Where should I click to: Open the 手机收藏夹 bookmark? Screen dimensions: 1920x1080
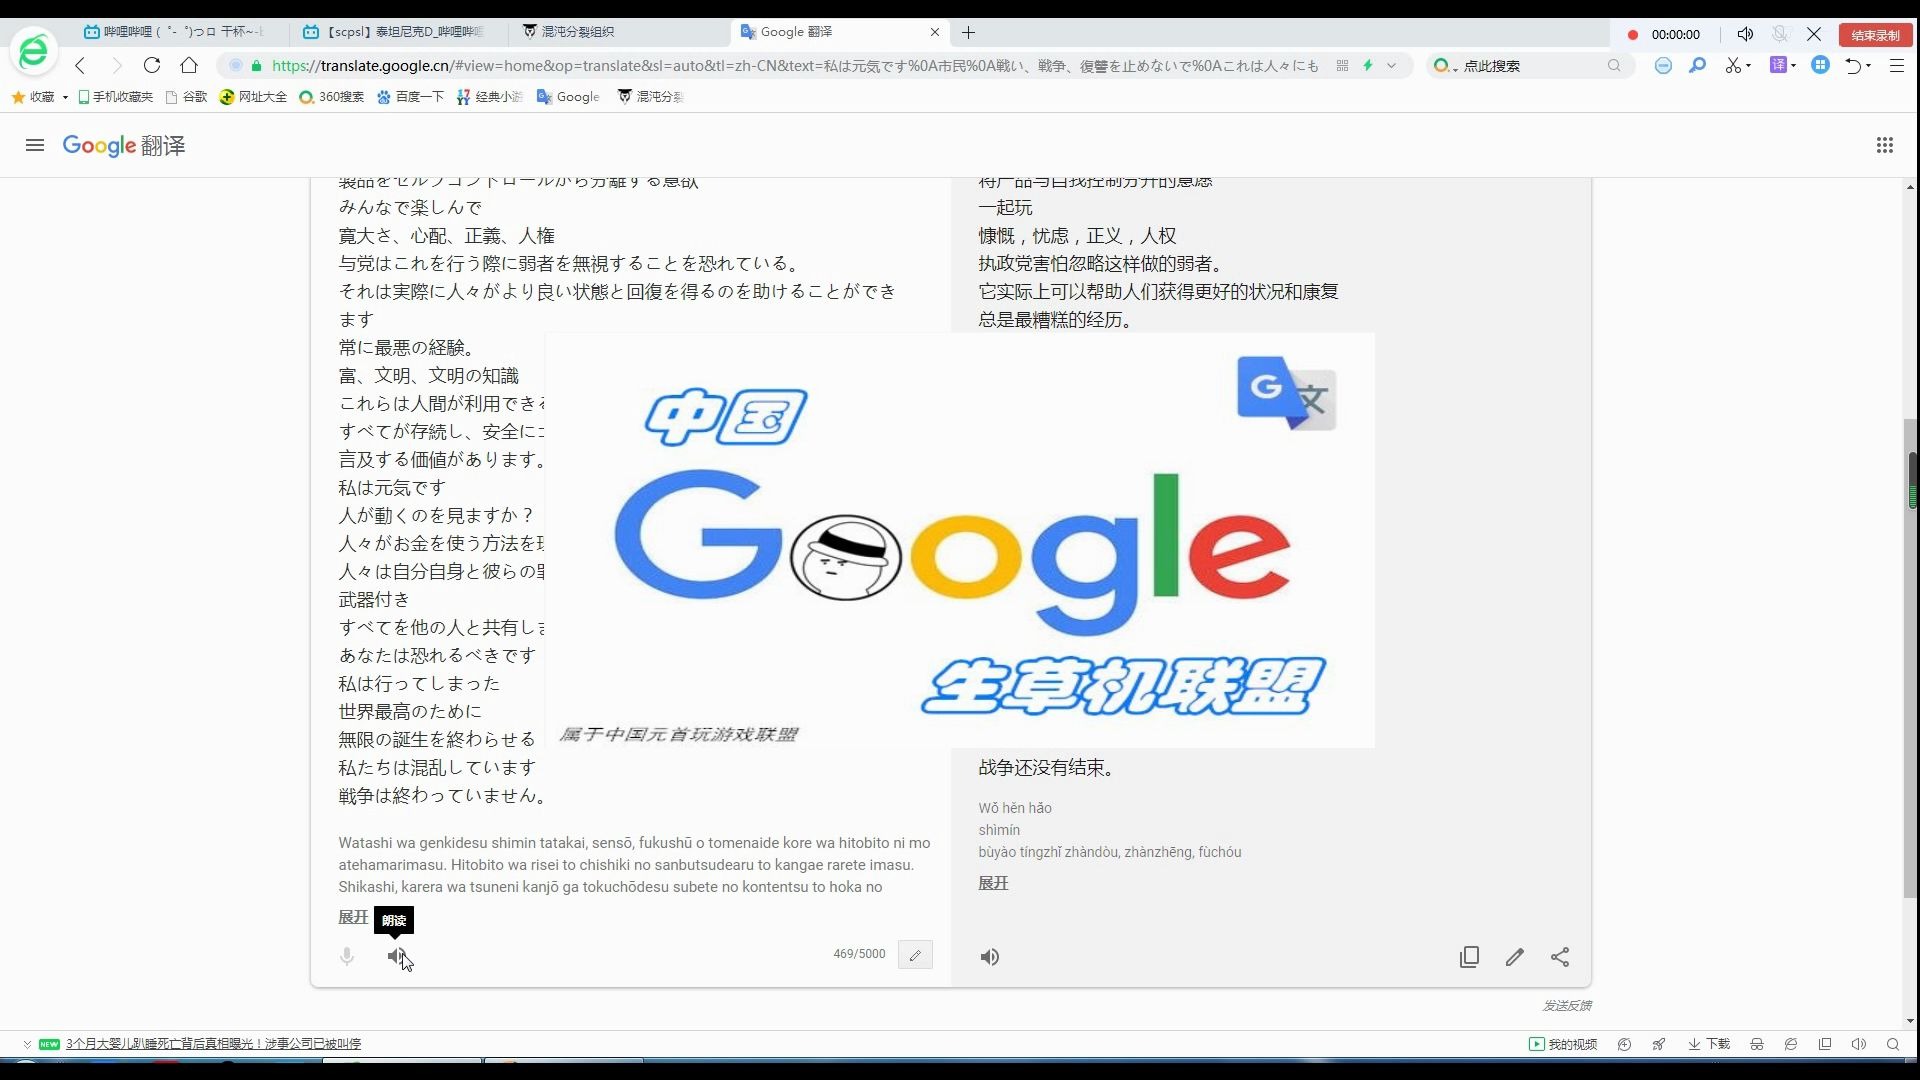pyautogui.click(x=116, y=97)
